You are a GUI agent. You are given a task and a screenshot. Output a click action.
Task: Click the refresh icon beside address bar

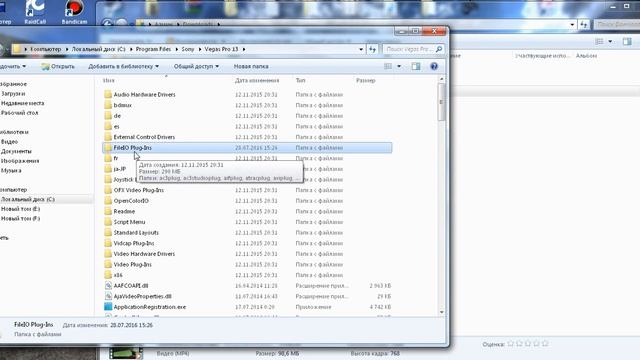coord(372,49)
